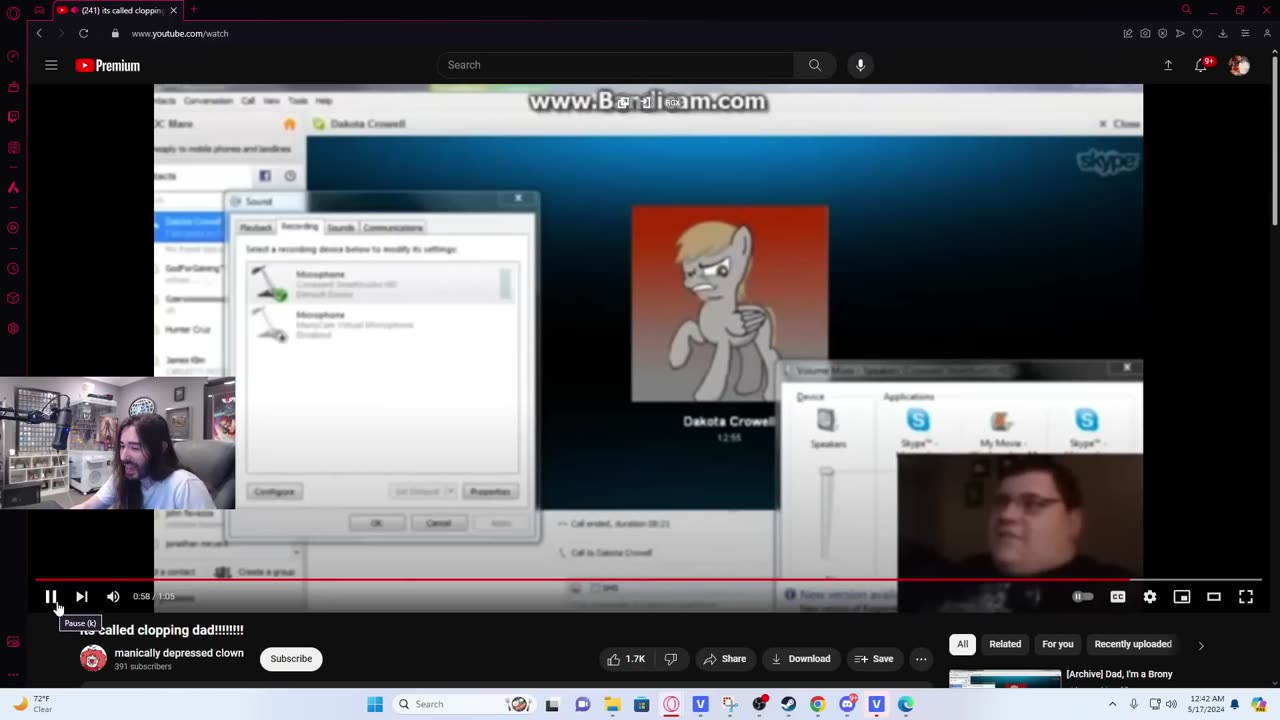Pause the YouTube video
Viewport: 1280px width, 720px height.
pyautogui.click(x=51, y=597)
